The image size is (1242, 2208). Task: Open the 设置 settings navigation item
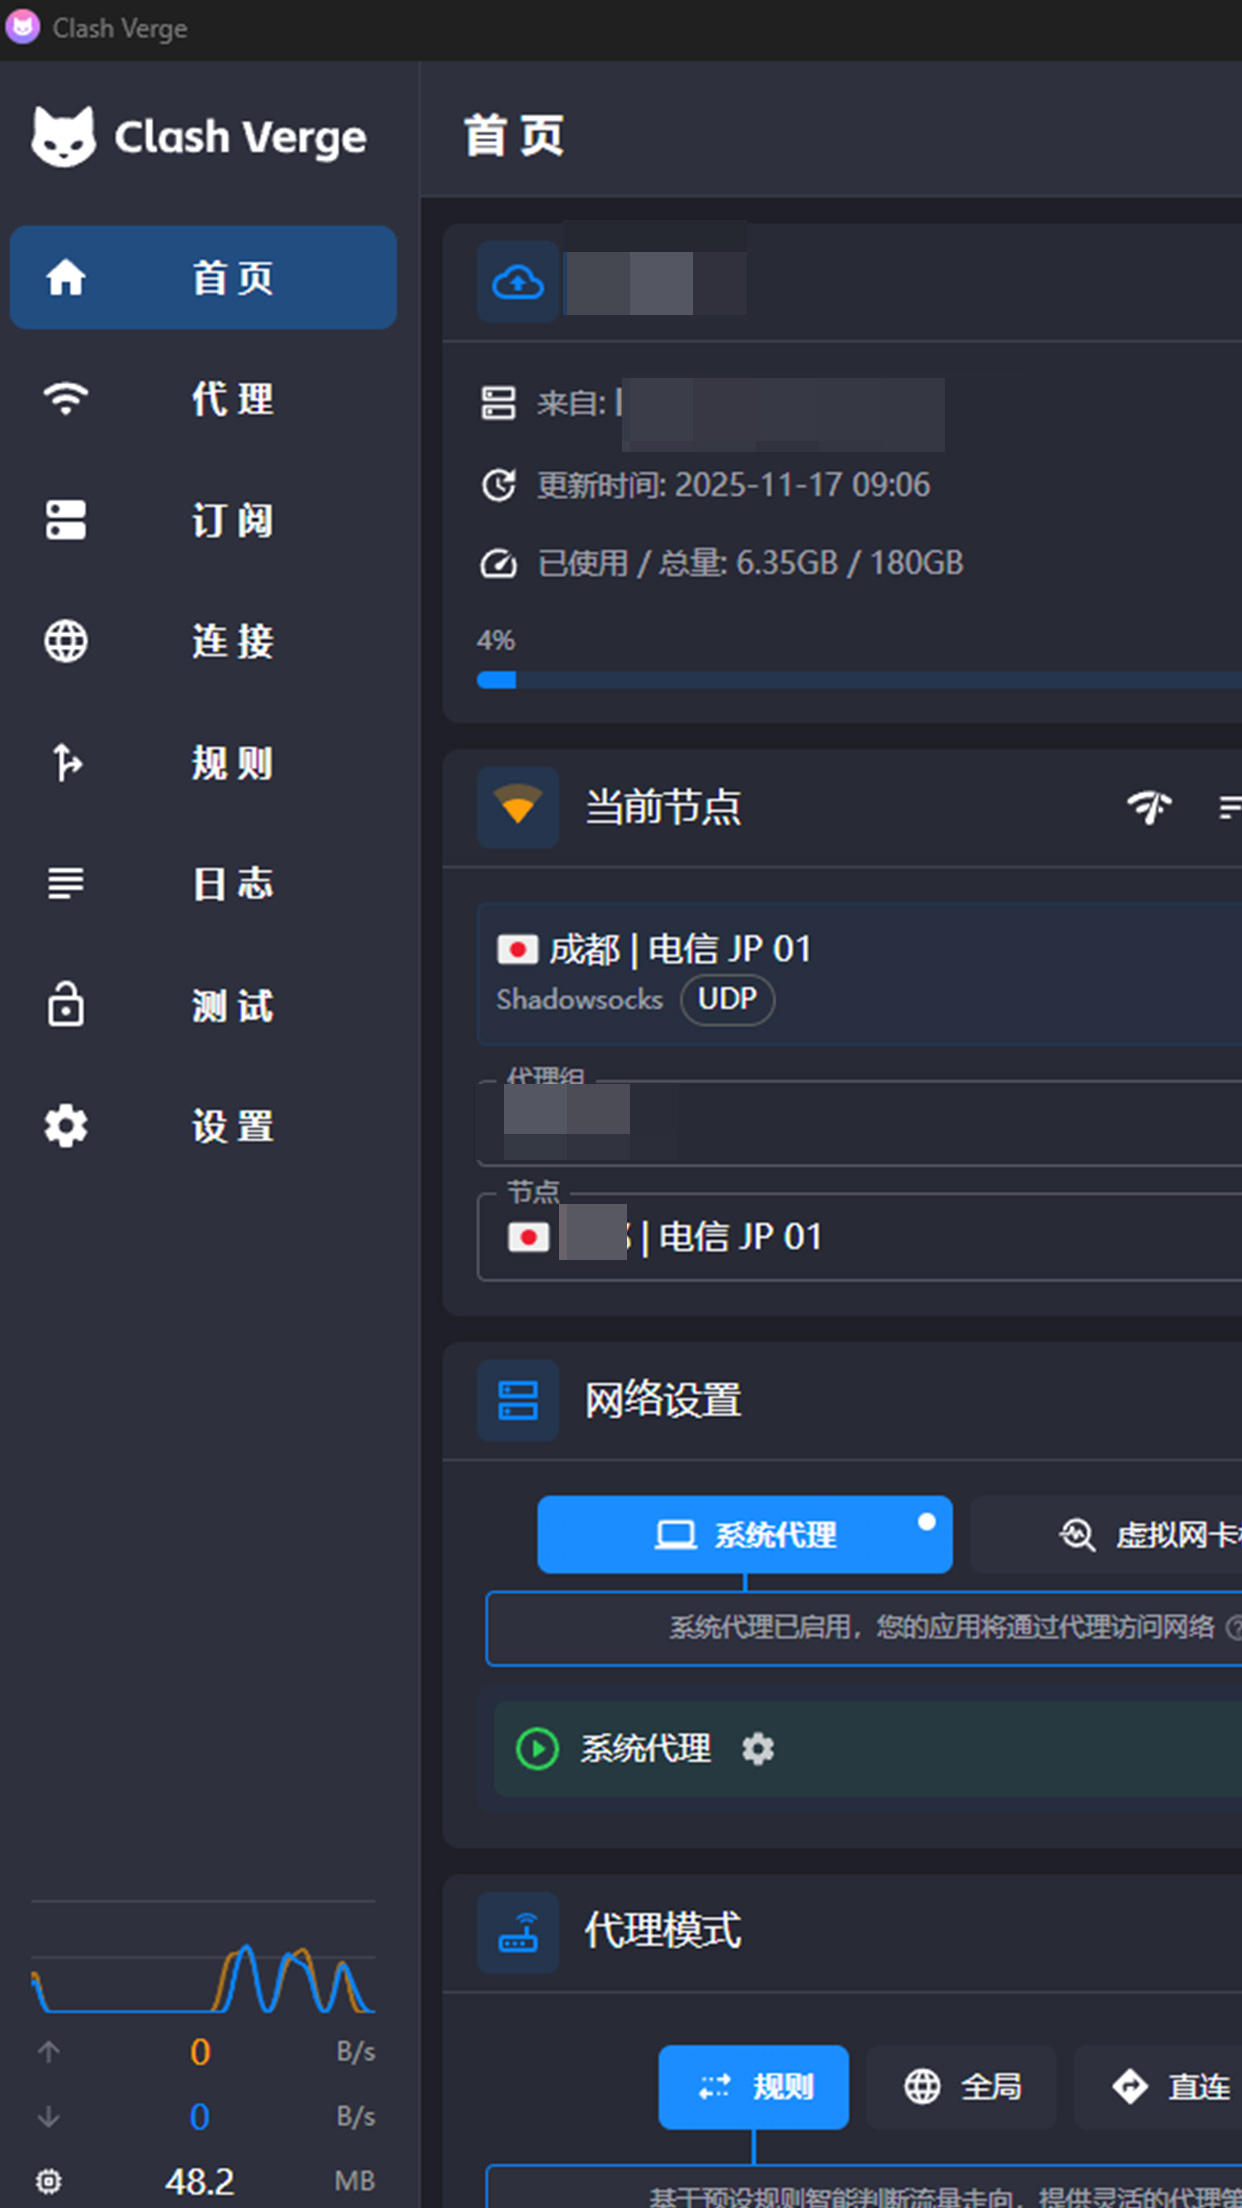coord(203,1126)
